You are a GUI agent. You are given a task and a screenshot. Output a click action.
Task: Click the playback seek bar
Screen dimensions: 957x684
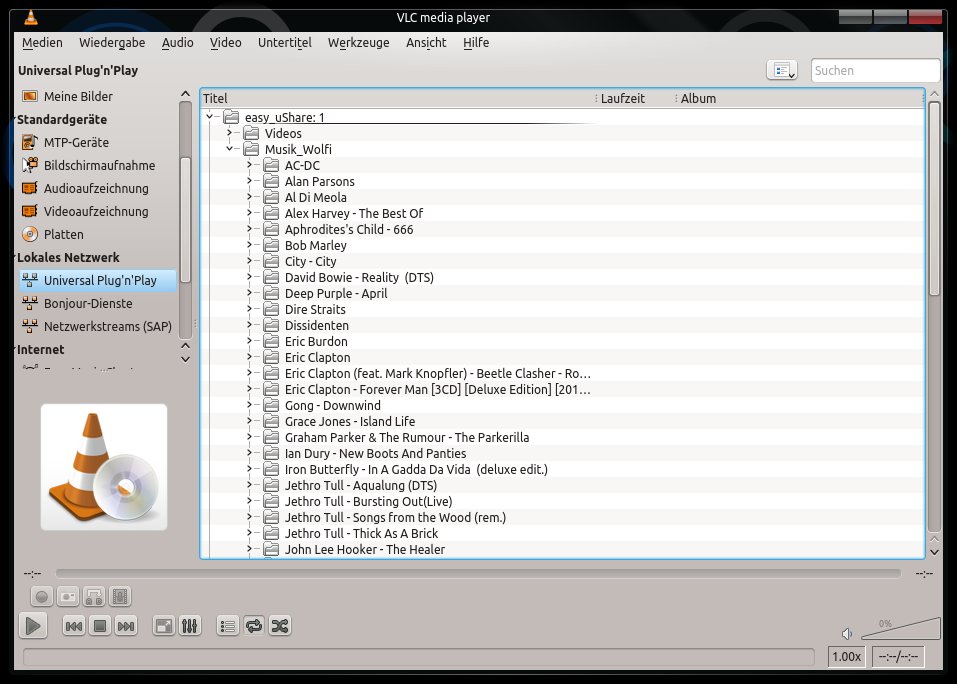[x=478, y=574]
